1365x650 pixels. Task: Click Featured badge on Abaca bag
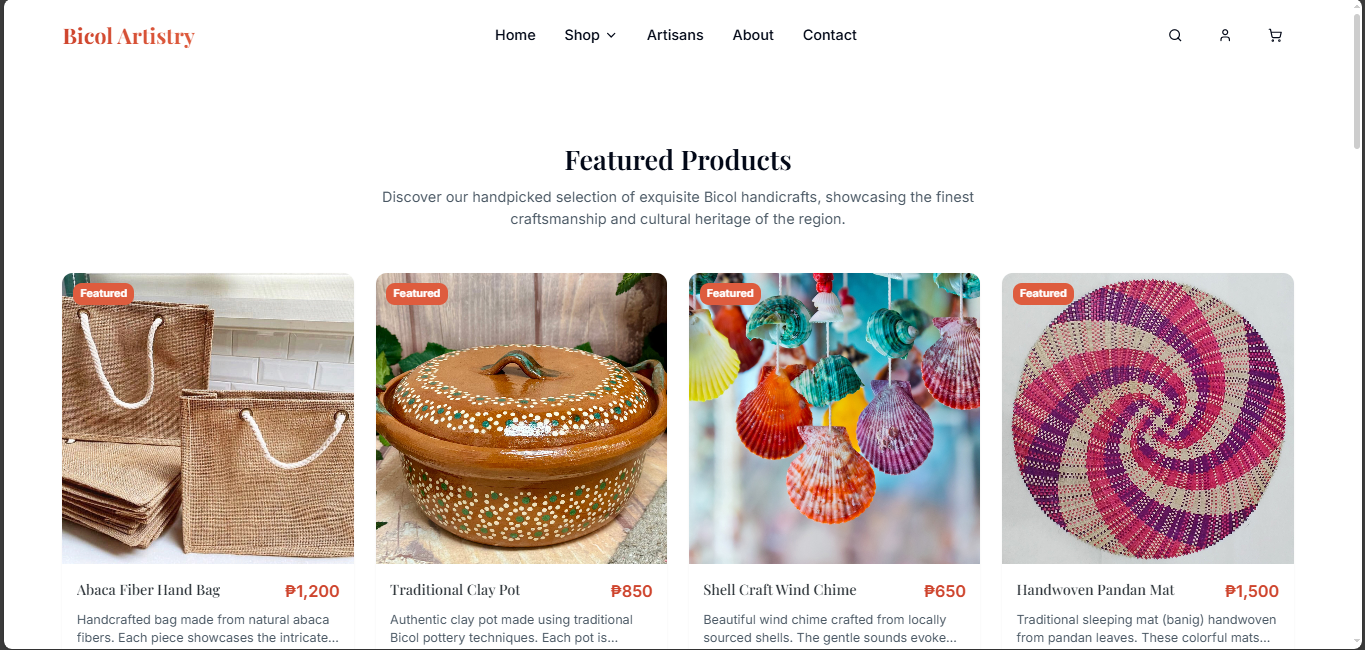pos(104,293)
